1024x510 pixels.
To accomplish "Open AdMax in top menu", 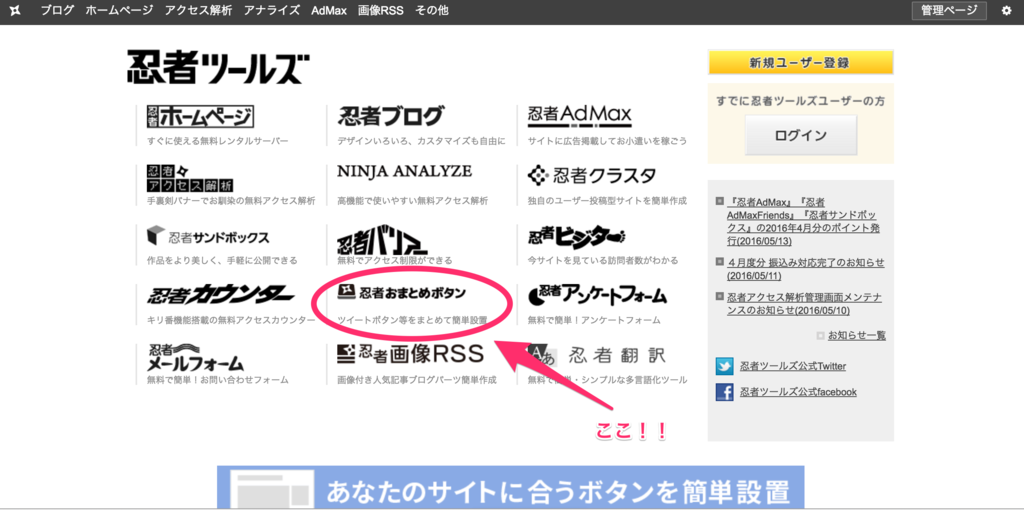I will click(x=329, y=10).
